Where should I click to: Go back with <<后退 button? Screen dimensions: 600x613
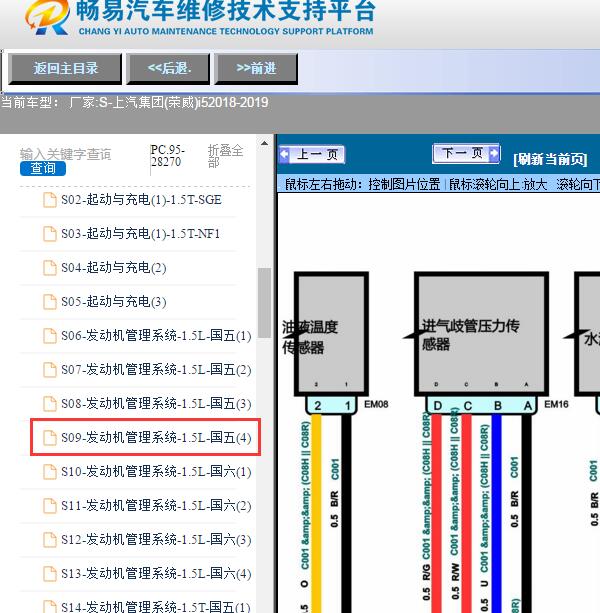click(x=168, y=69)
